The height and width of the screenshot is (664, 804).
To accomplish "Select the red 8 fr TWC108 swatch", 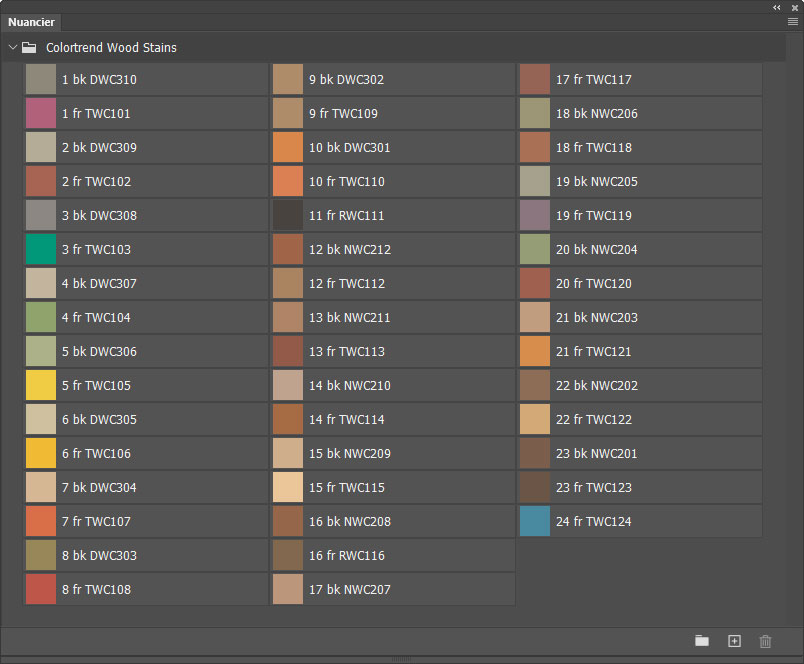I will [x=41, y=589].
